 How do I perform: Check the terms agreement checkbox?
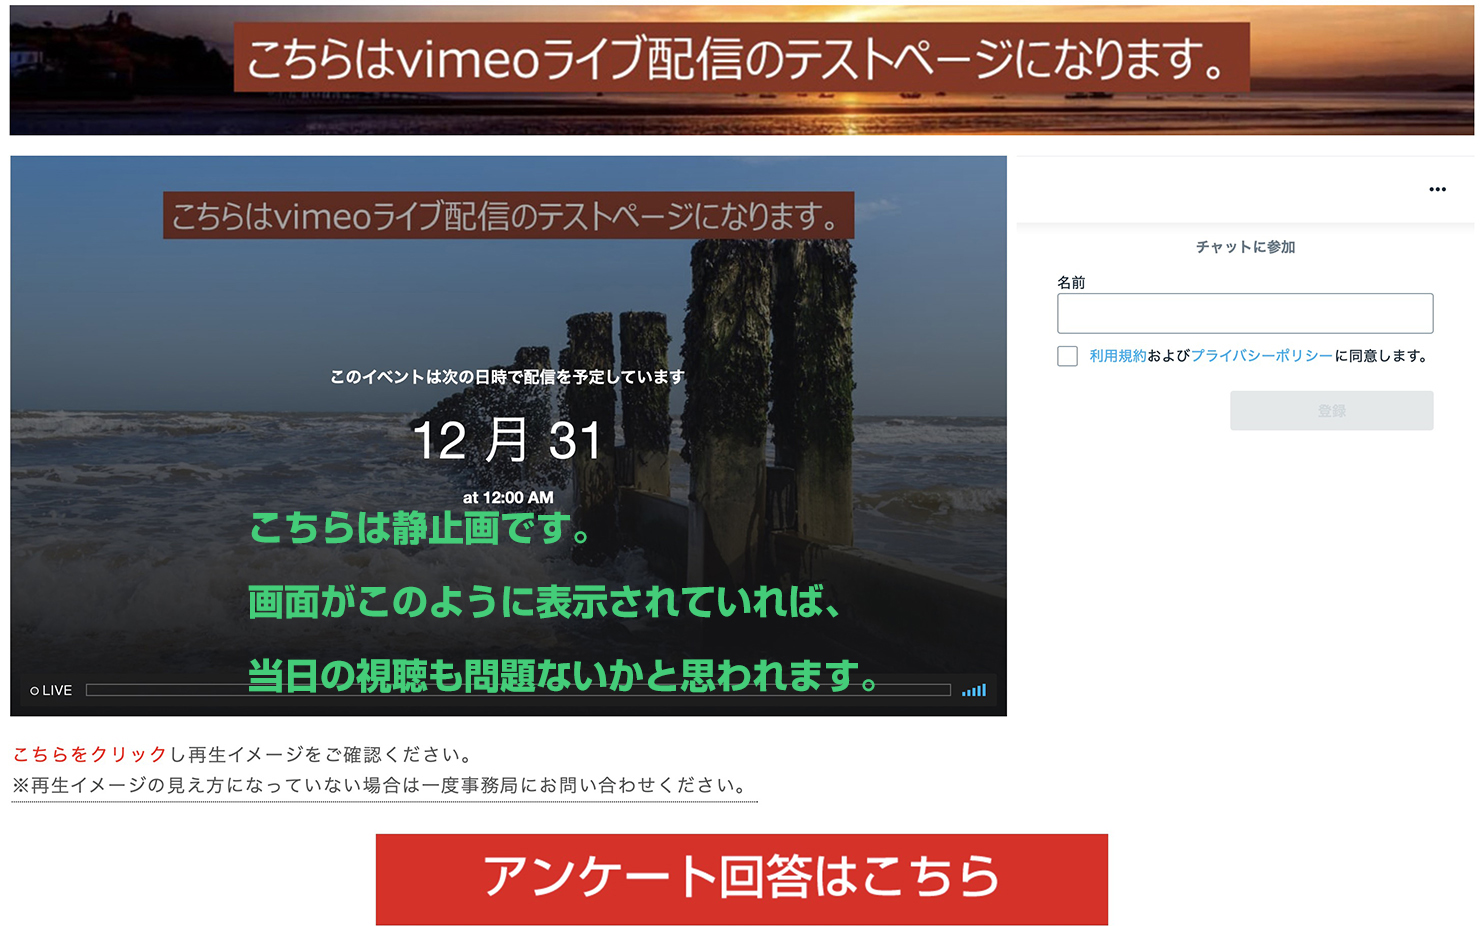1067,356
